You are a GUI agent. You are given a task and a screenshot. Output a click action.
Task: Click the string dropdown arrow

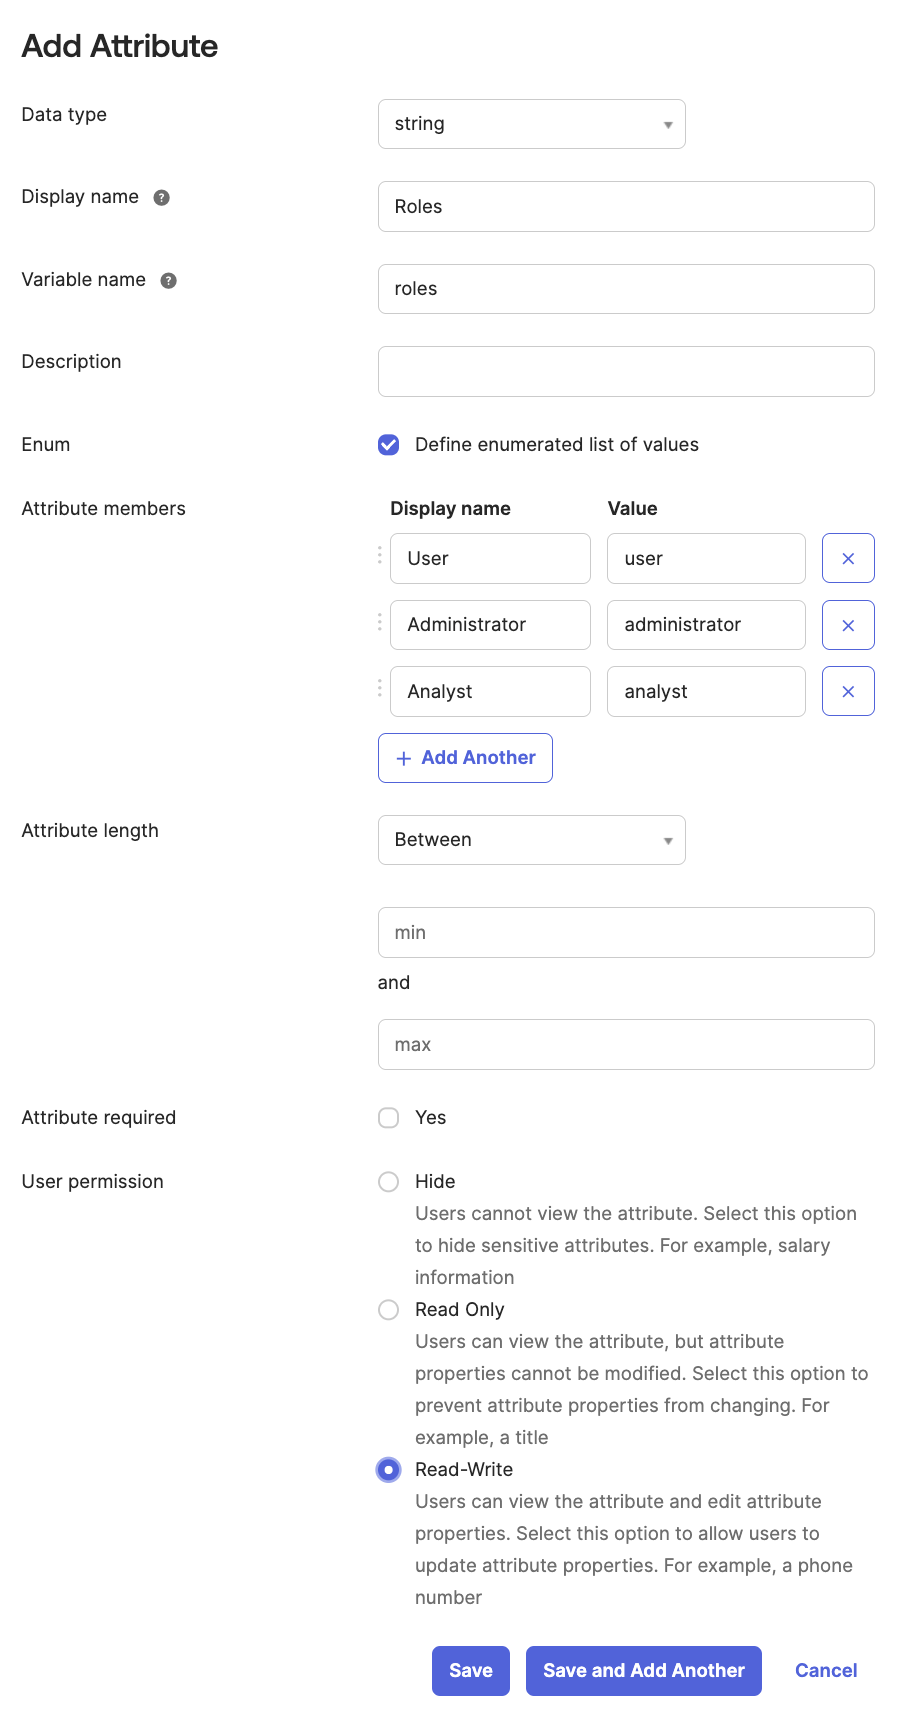pyautogui.click(x=667, y=124)
